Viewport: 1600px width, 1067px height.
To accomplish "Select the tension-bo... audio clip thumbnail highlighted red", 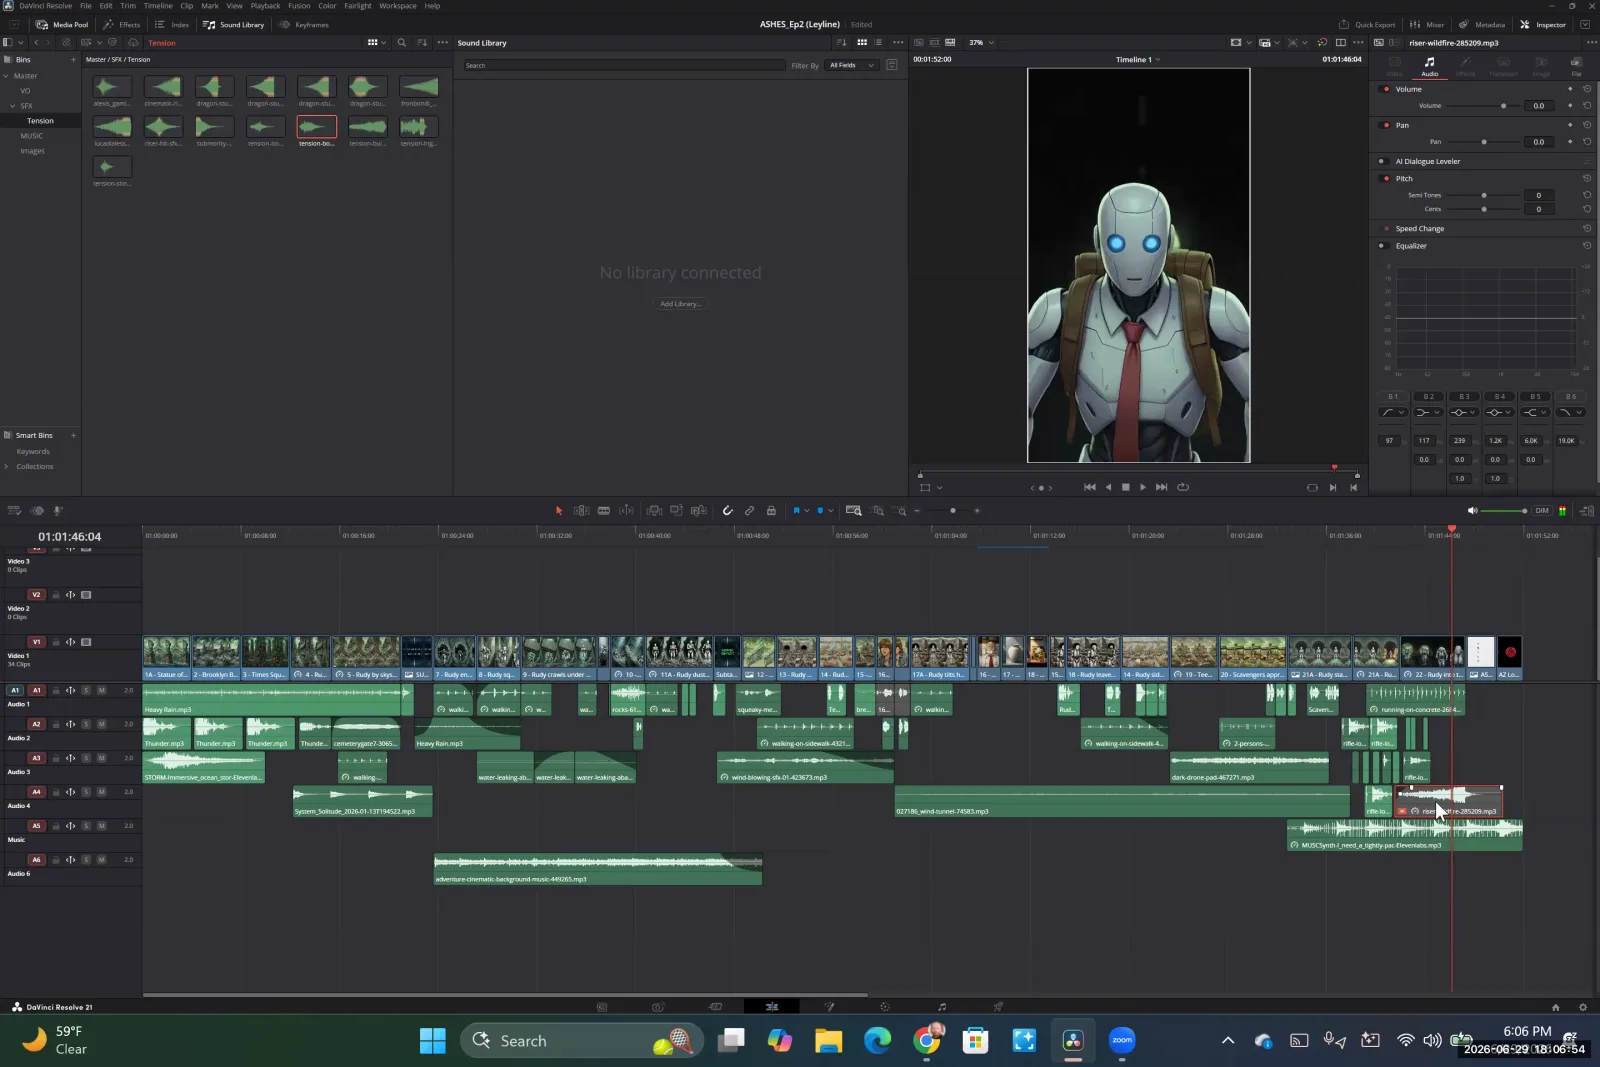I will point(317,127).
